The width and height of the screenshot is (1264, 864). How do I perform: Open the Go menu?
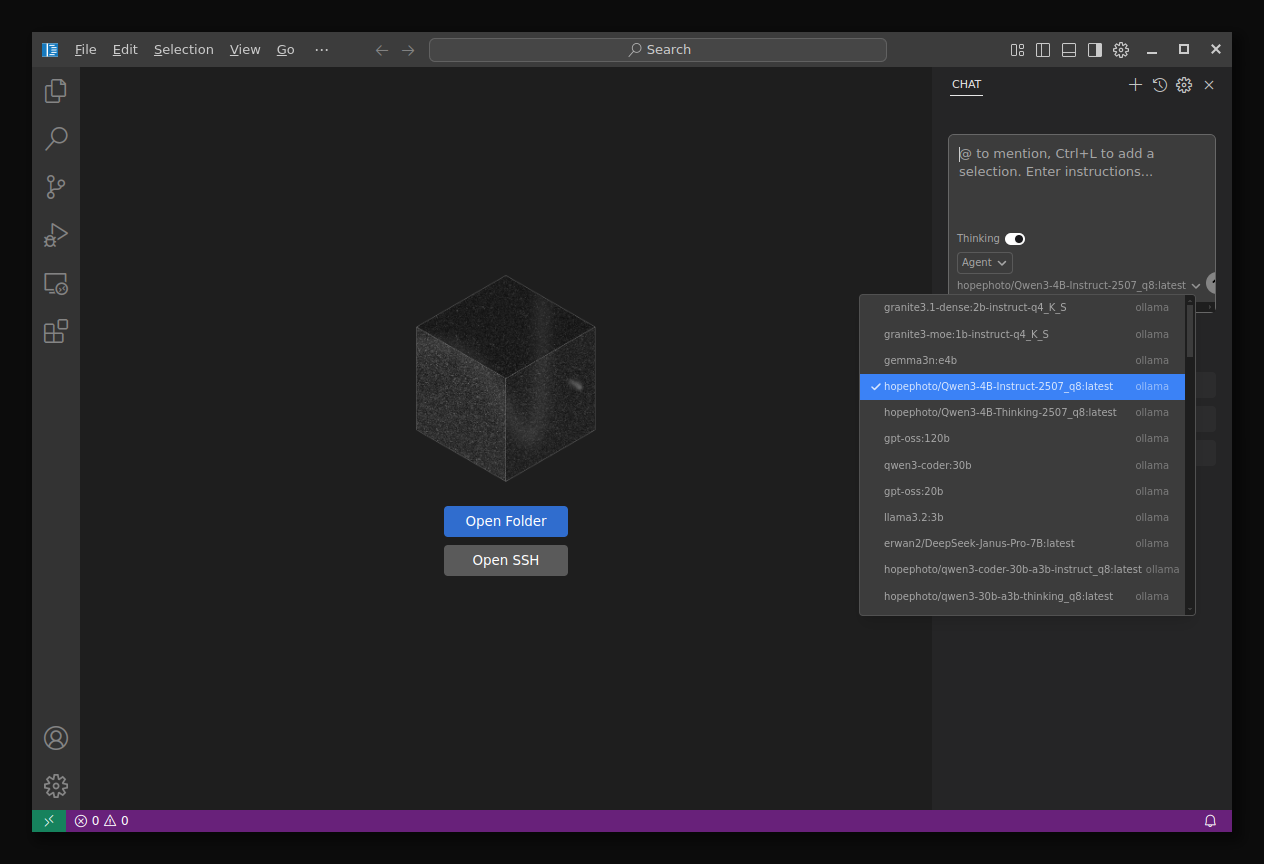coord(286,50)
